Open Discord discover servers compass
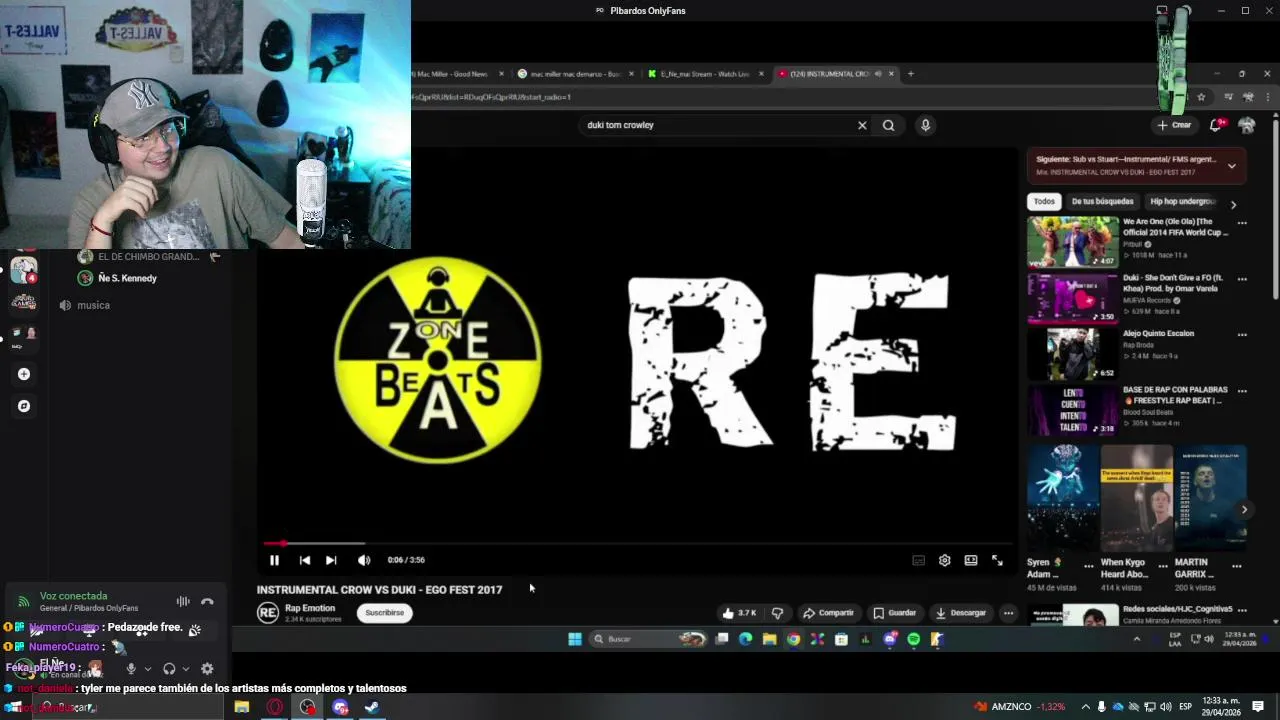Screen dimensions: 1280x720 24,406
